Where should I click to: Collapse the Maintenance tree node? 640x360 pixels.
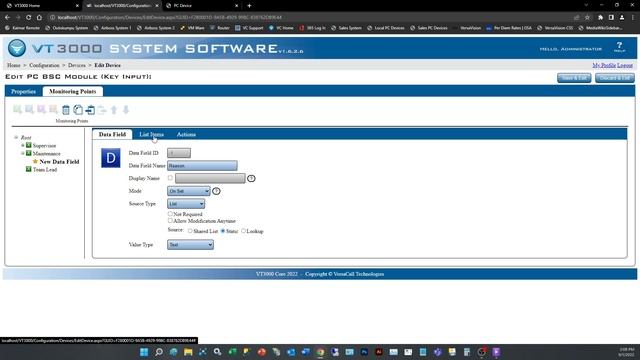[x=23, y=153]
